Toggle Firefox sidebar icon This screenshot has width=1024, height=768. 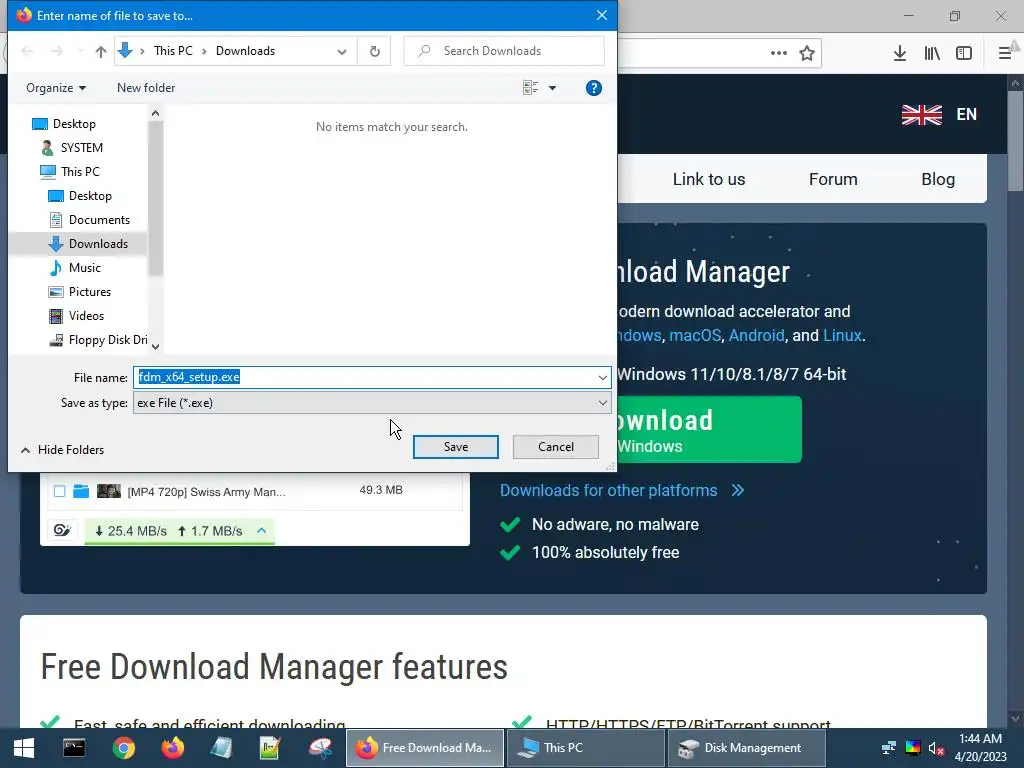pyautogui.click(x=964, y=54)
